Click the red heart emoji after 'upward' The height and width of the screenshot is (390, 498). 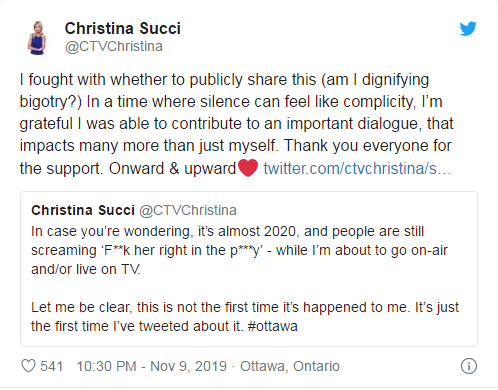click(248, 168)
